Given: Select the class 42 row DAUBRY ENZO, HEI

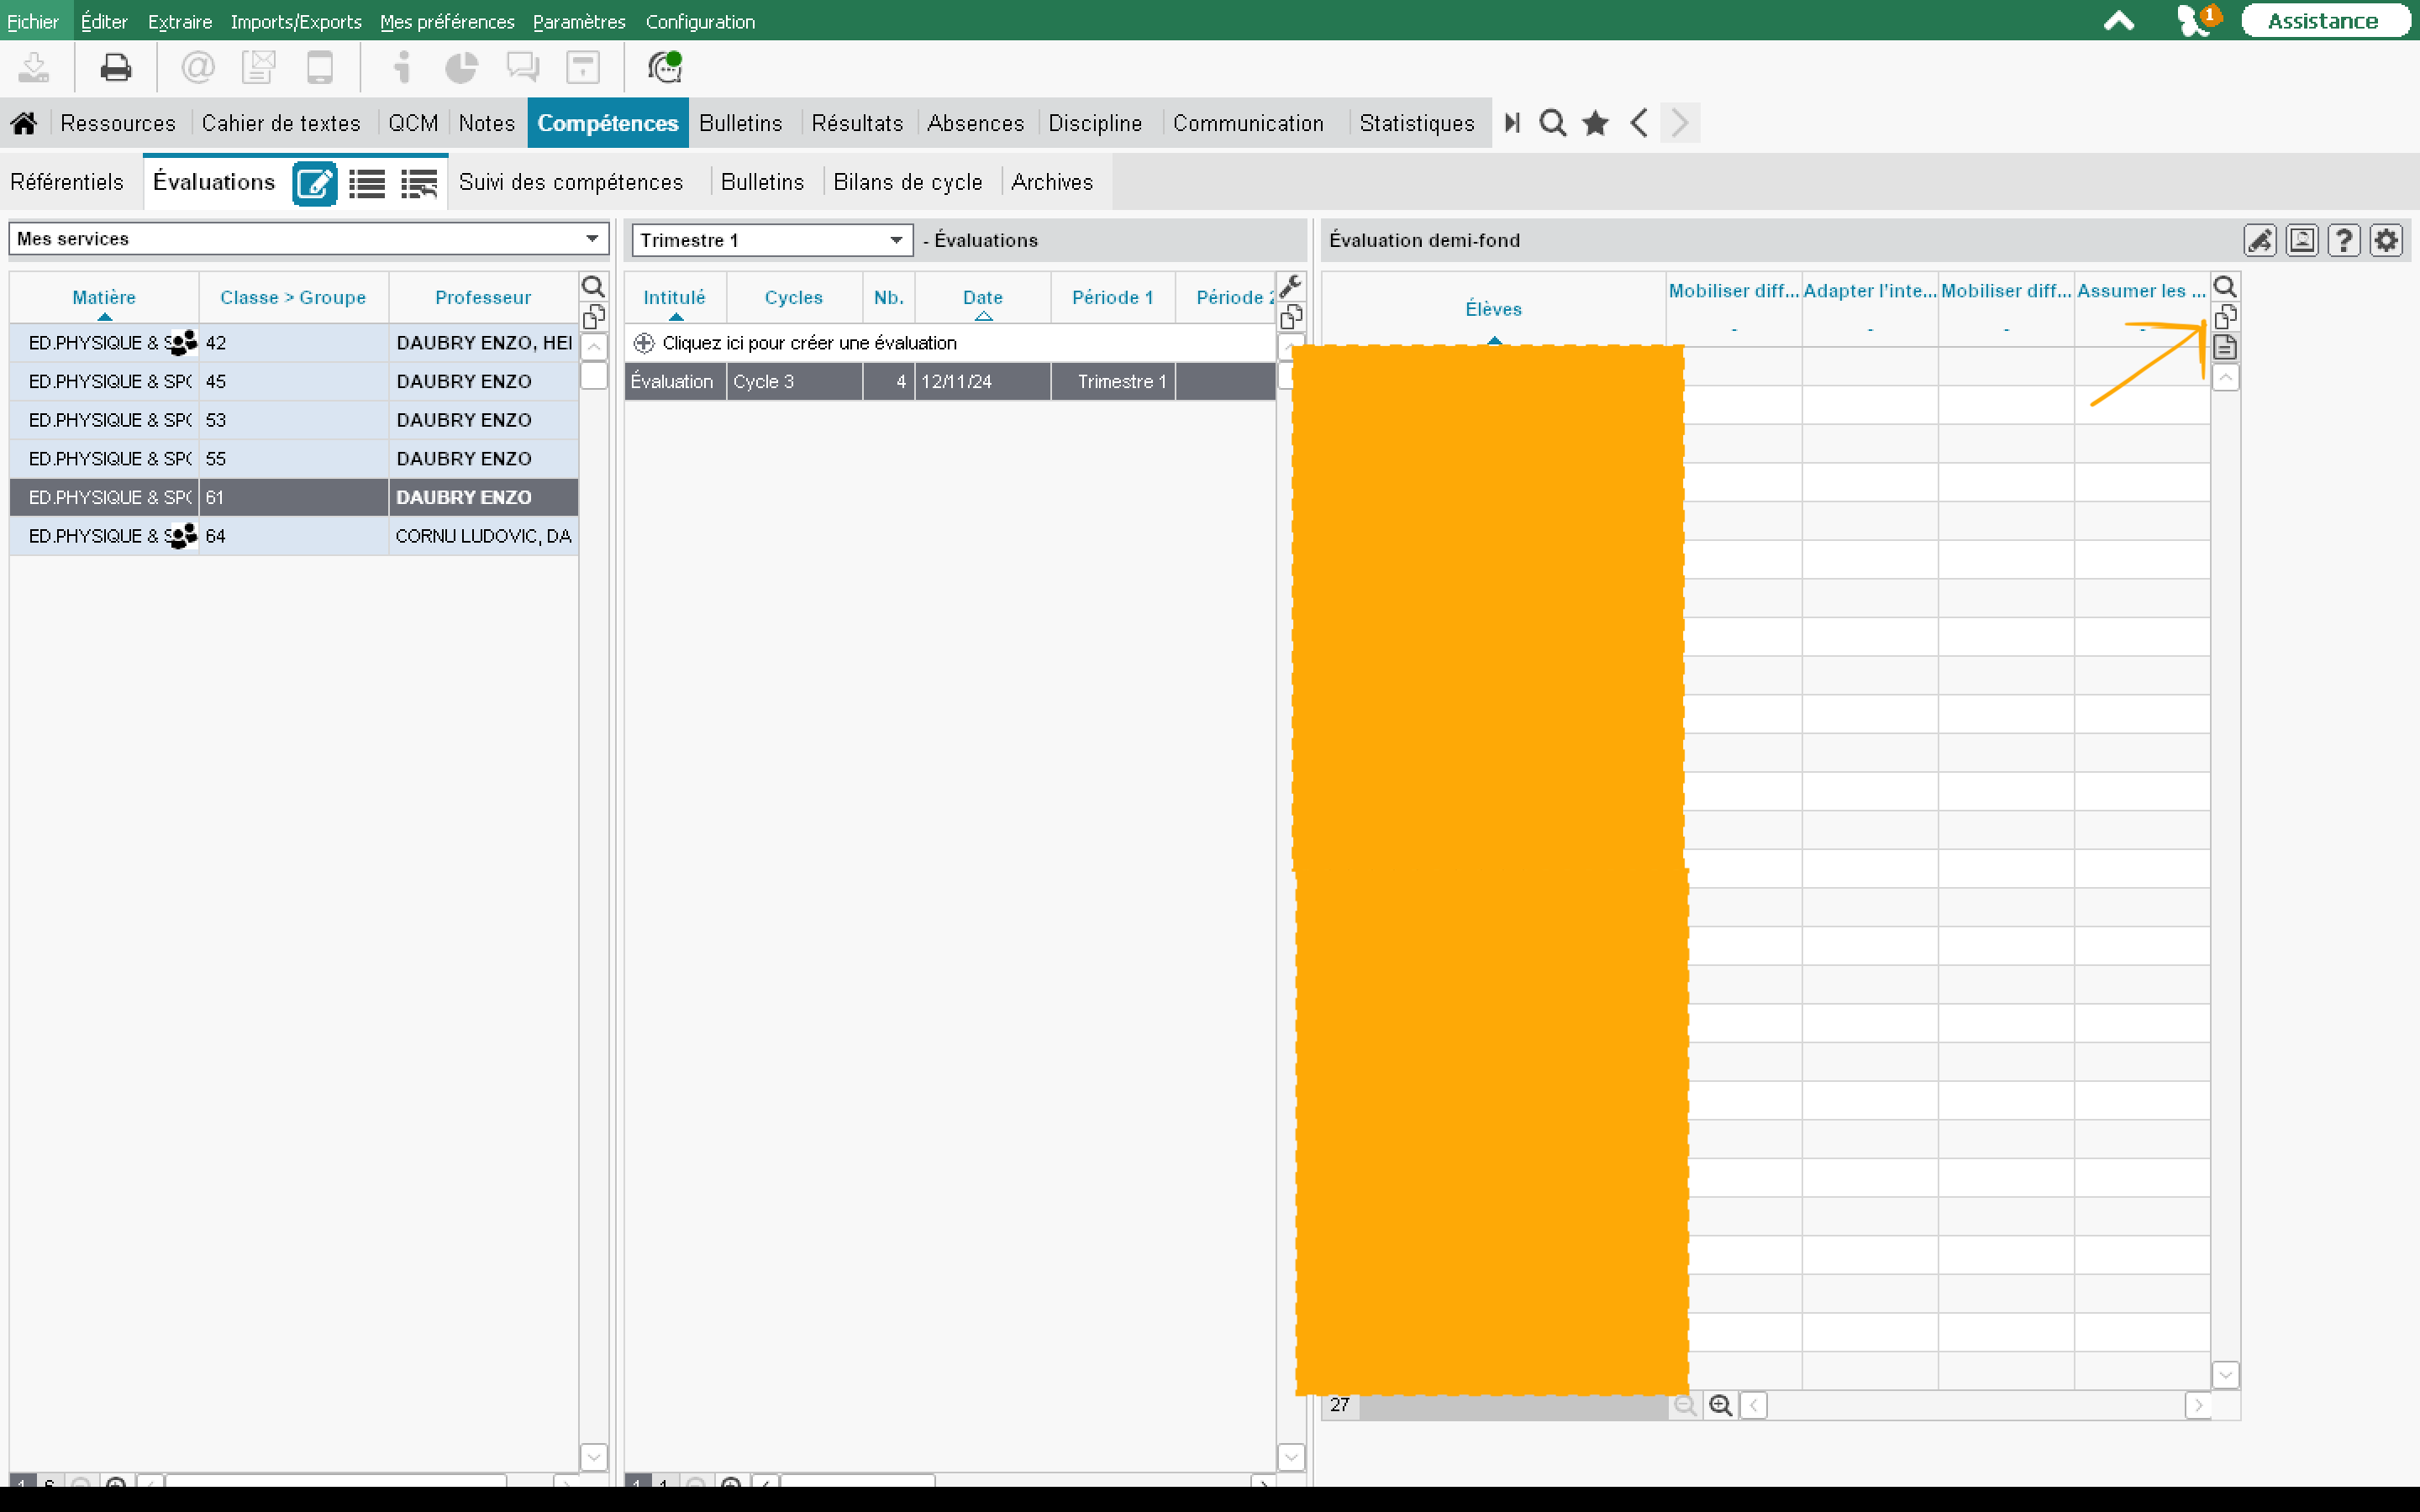Looking at the screenshot, I should click(294, 343).
